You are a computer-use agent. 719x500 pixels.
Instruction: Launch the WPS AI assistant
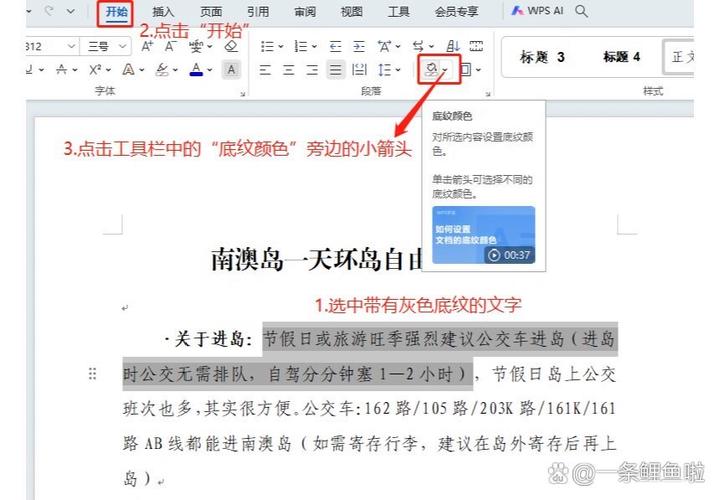[x=537, y=11]
